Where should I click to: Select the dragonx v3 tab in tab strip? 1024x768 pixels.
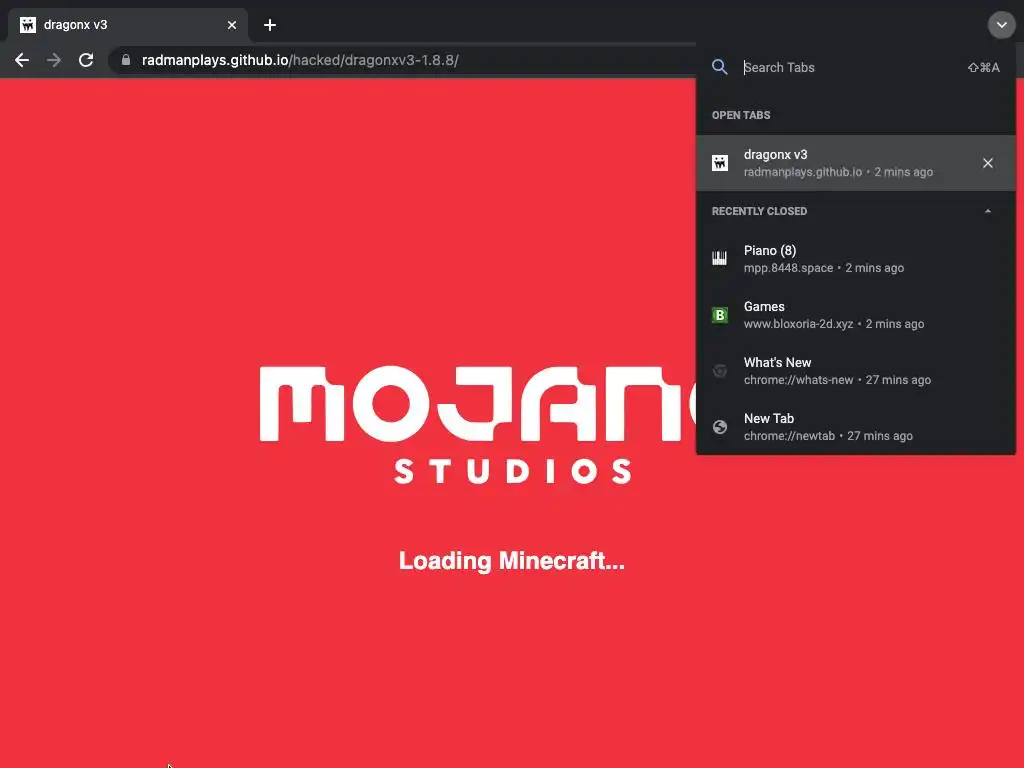pos(128,25)
